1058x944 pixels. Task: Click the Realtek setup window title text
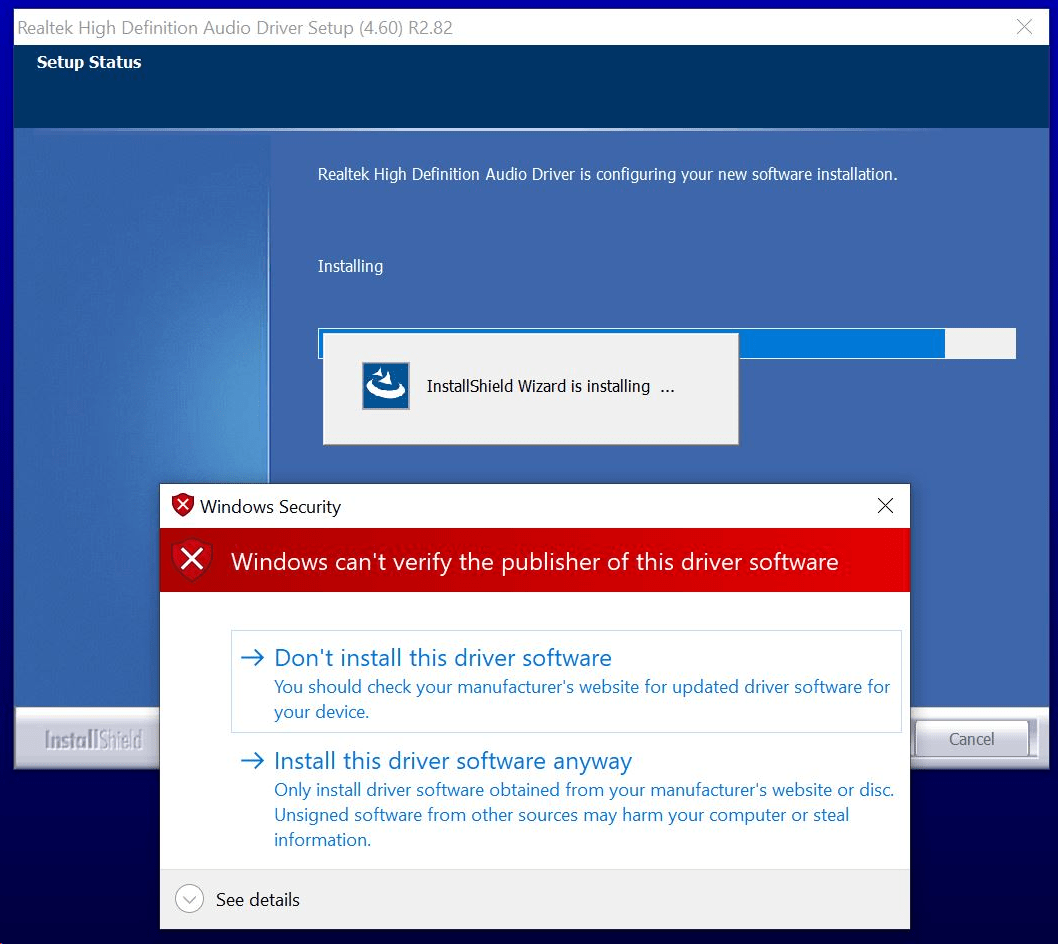(x=235, y=28)
